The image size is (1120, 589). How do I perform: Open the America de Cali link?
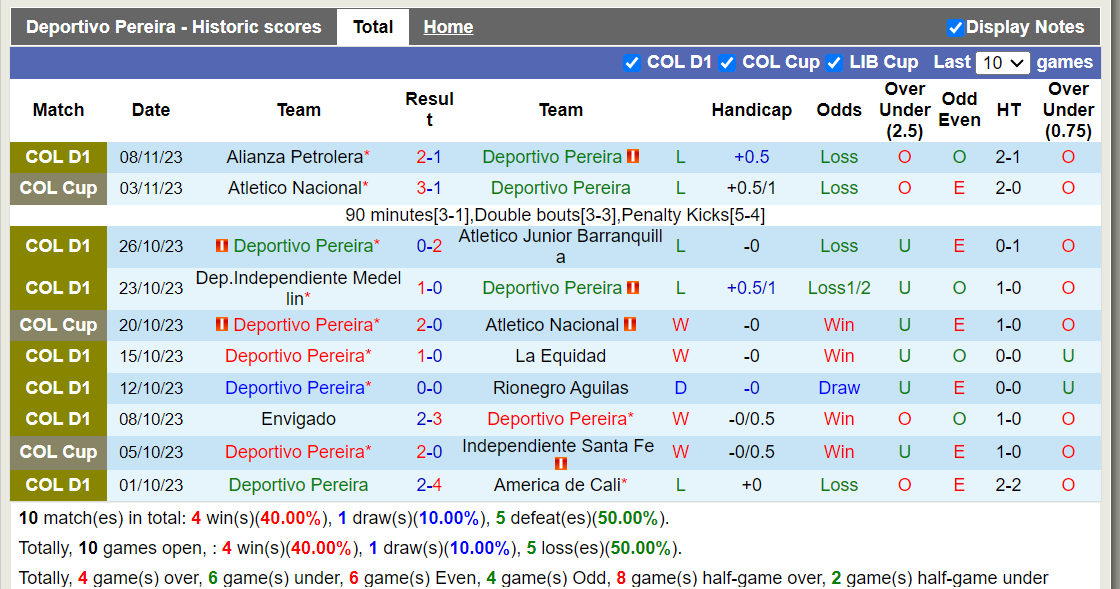click(x=560, y=485)
